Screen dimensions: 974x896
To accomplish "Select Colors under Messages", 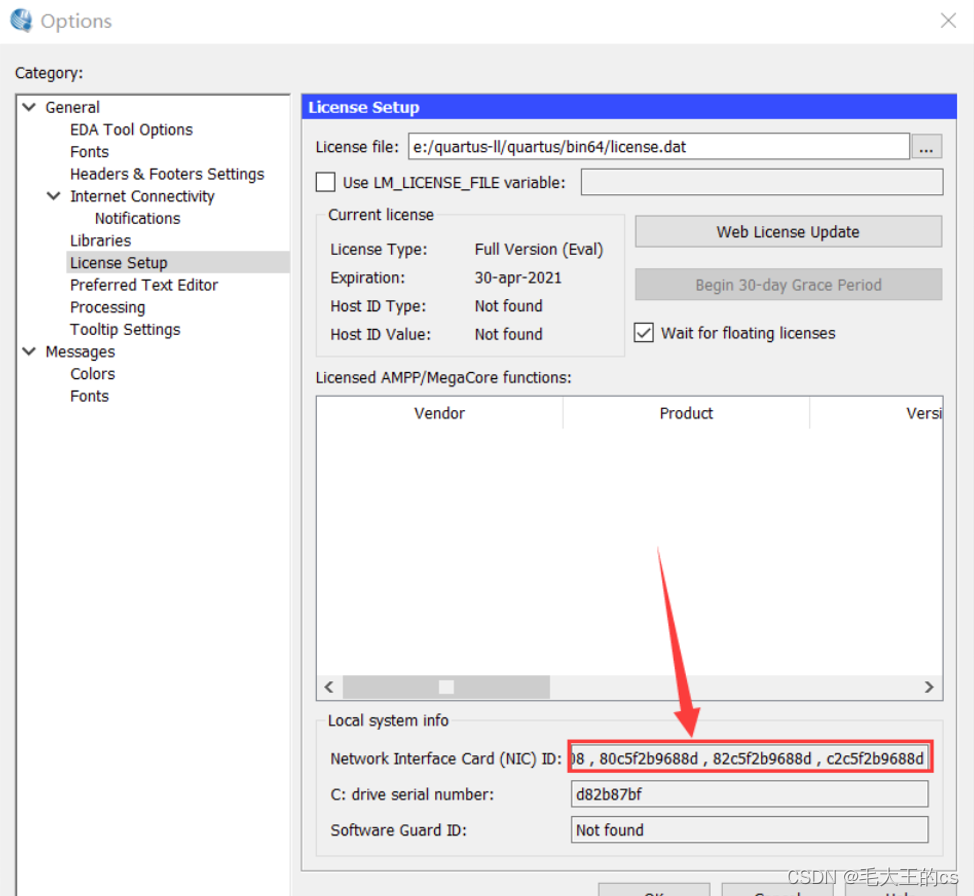I will [92, 373].
